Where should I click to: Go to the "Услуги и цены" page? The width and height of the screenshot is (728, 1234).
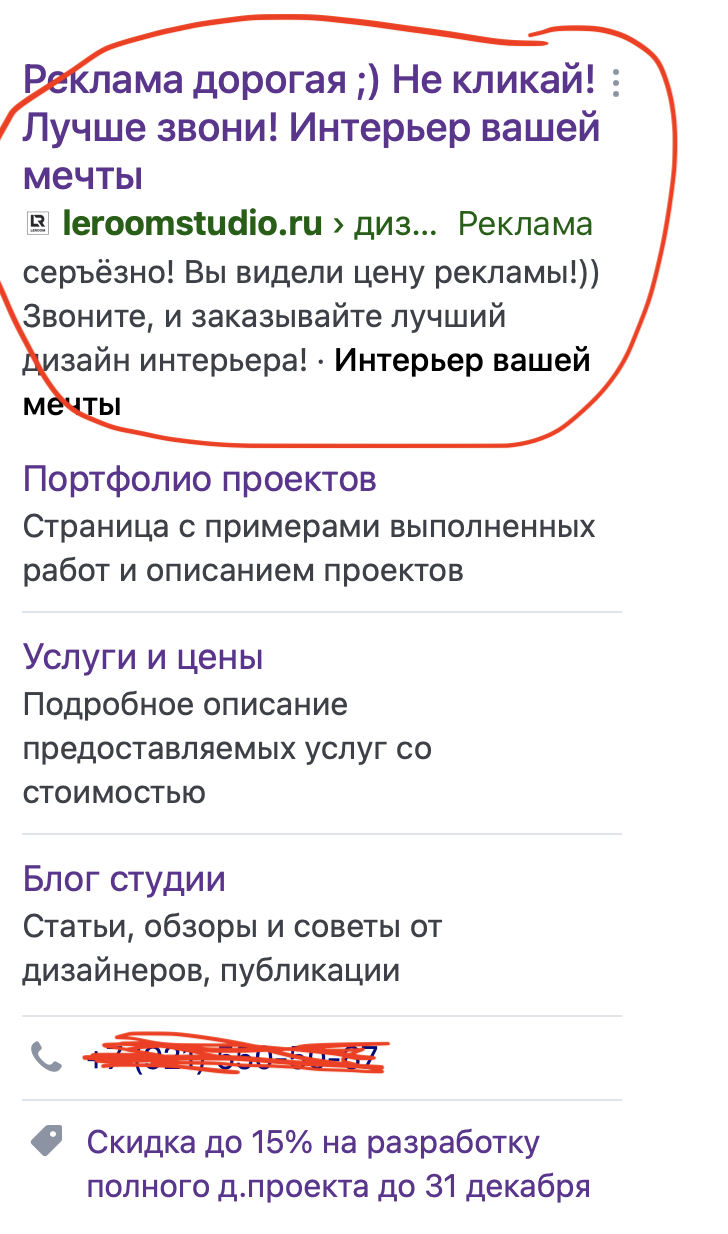(143, 657)
